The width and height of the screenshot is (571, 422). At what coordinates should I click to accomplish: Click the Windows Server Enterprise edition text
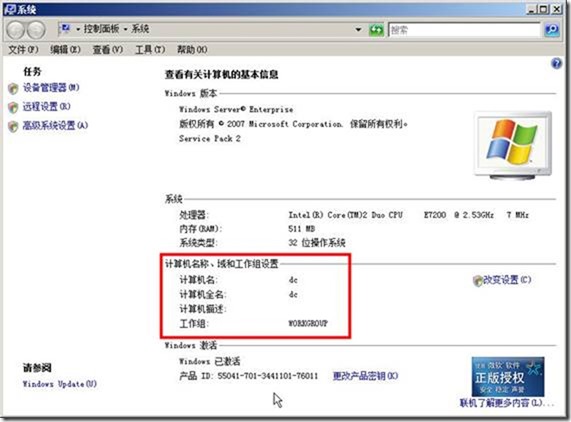[236, 110]
